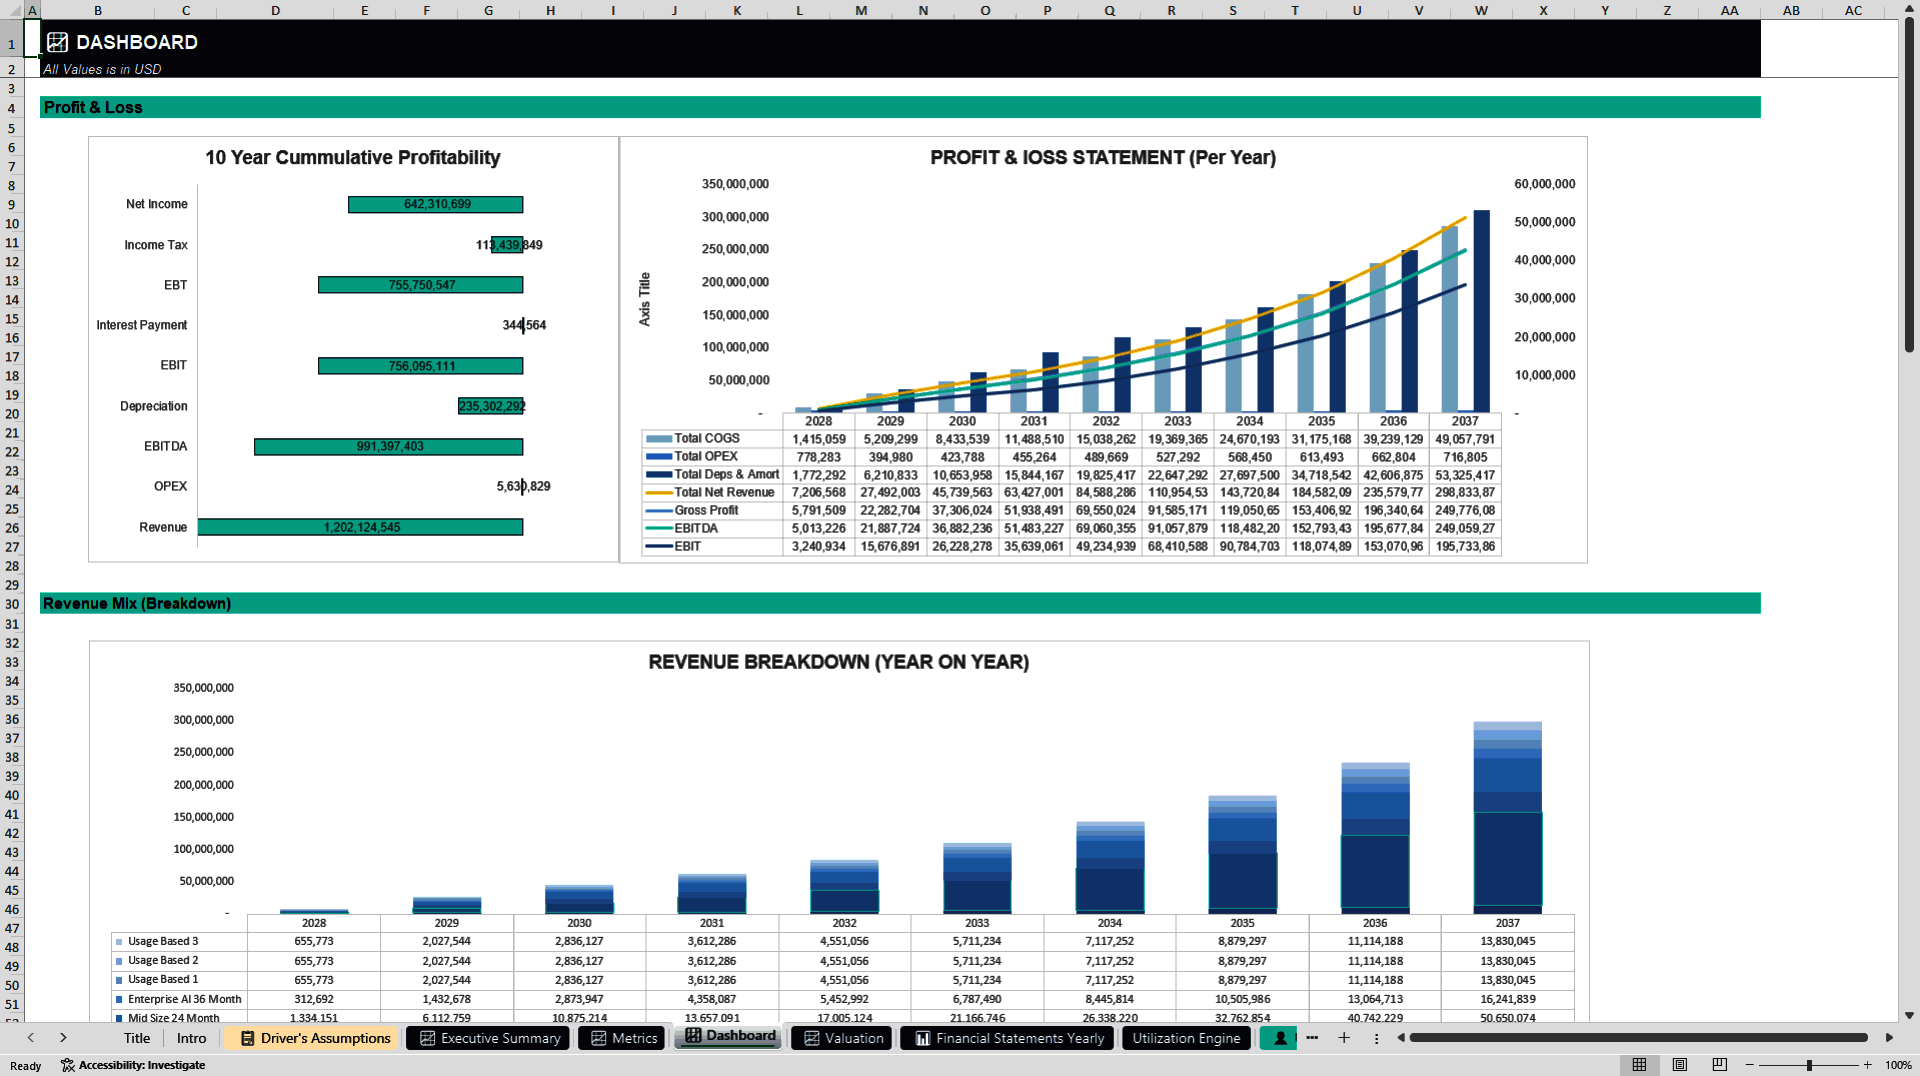Click the horizontal scrollbar thumb

pyautogui.click(x=1638, y=1038)
